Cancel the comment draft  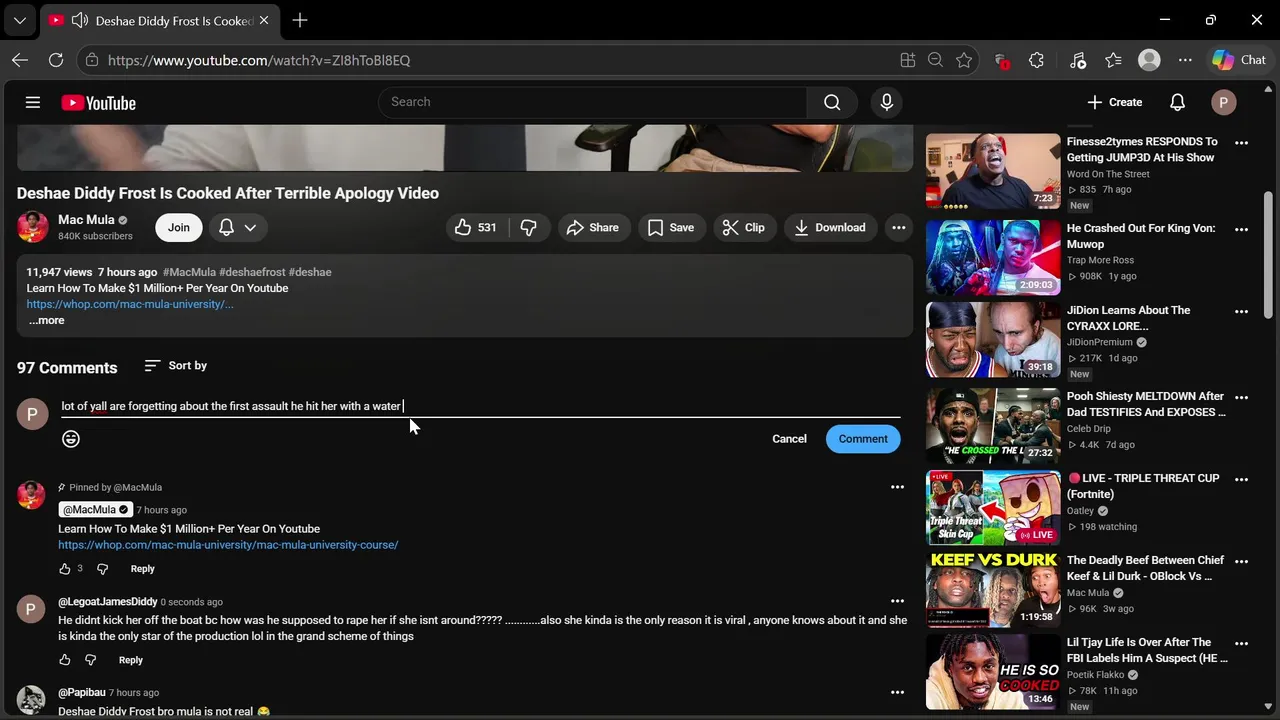(x=789, y=439)
